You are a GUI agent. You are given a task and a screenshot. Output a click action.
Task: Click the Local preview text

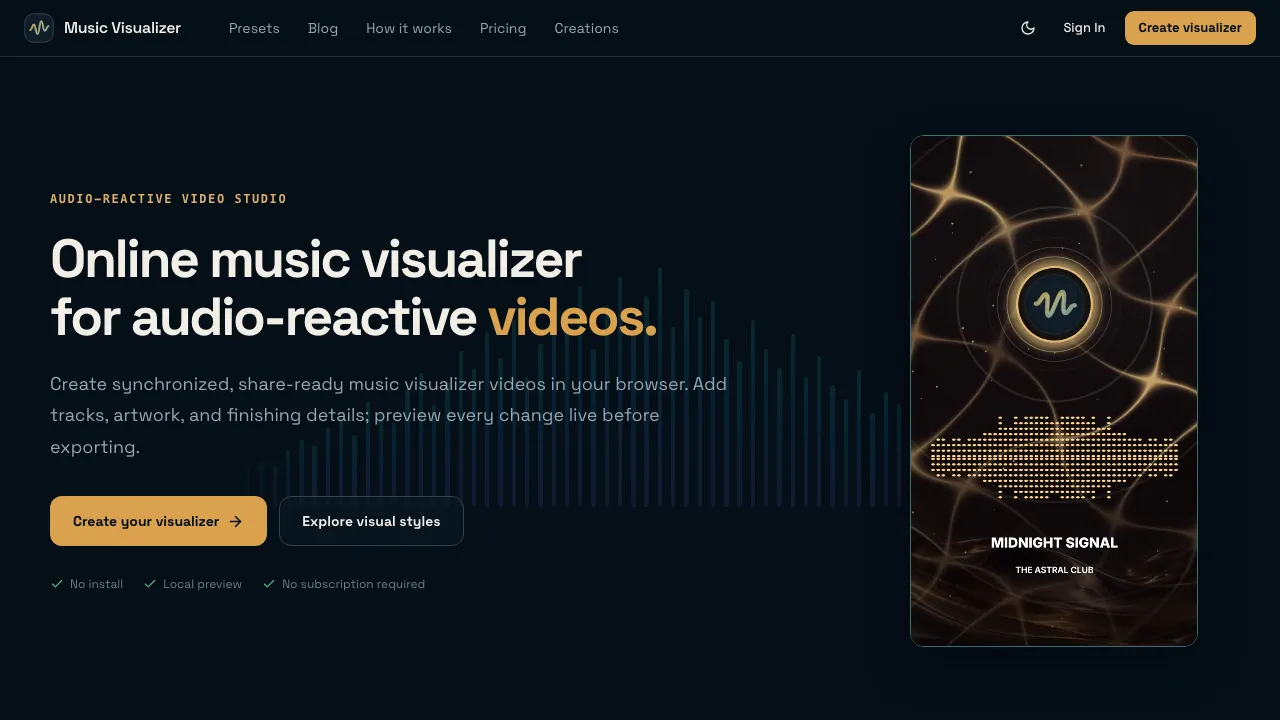coord(202,584)
